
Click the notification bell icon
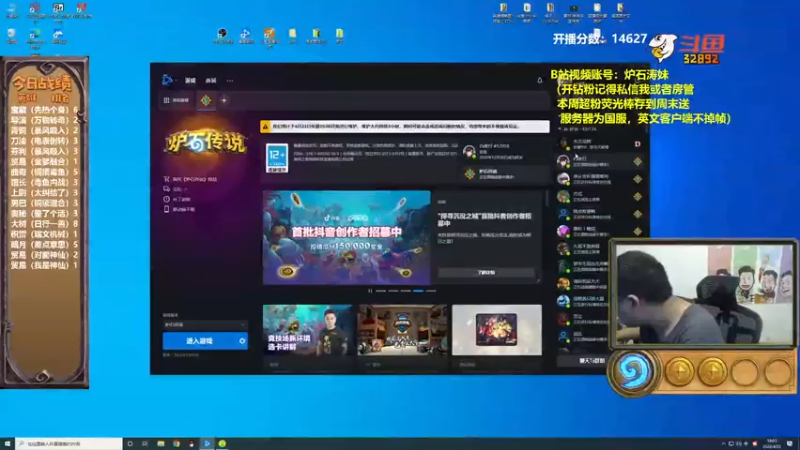click(x=540, y=80)
